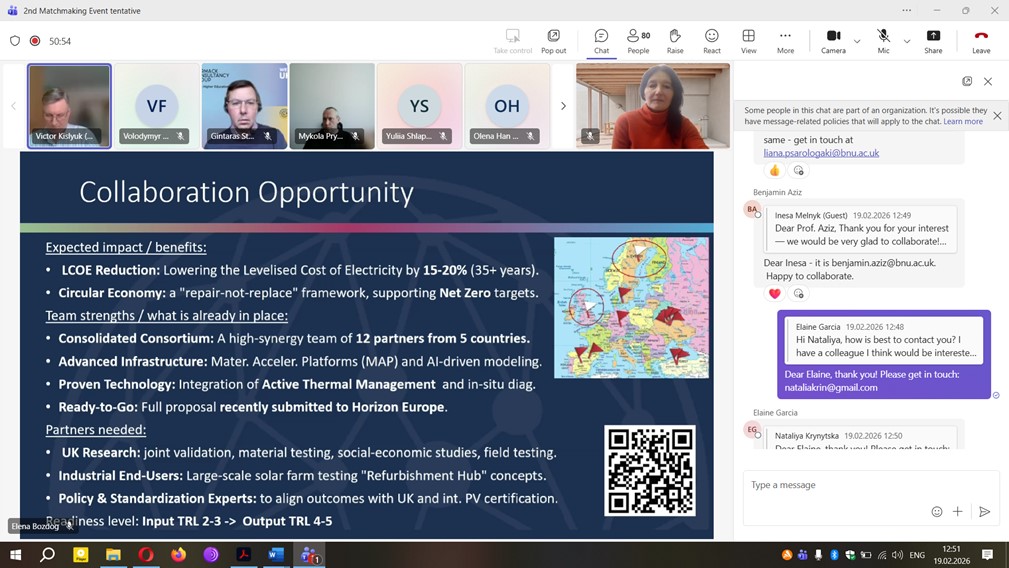Open the View layout menu
Viewport: 1009px width, 568px height.
pos(748,41)
